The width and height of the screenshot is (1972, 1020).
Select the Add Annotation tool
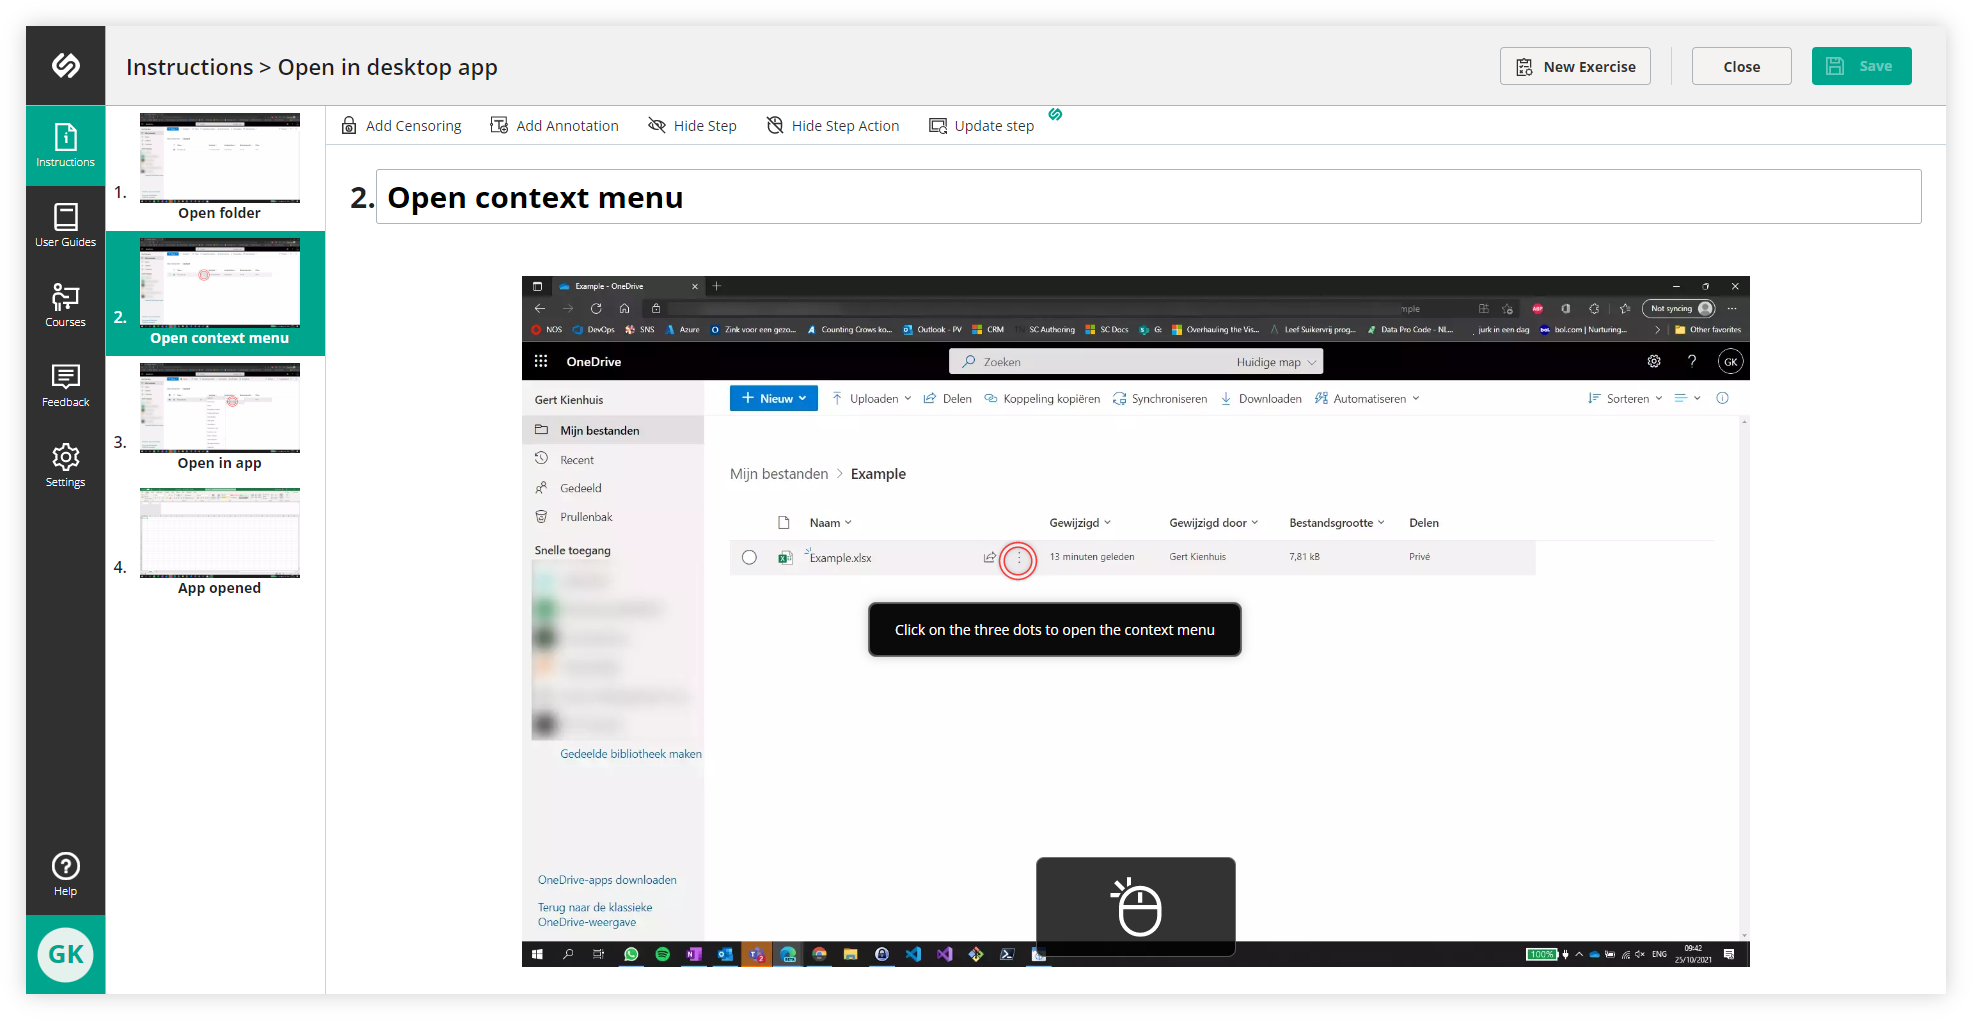coord(554,125)
